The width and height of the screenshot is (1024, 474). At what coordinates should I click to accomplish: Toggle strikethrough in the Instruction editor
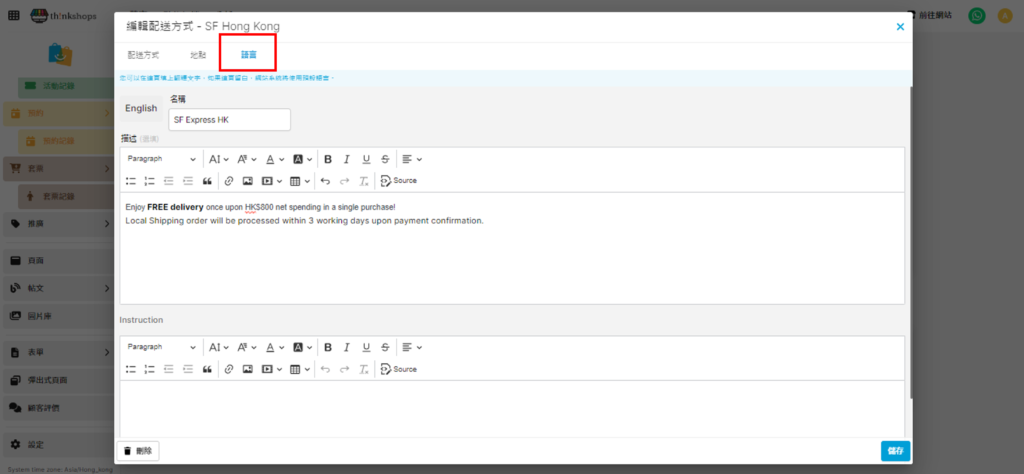(385, 347)
